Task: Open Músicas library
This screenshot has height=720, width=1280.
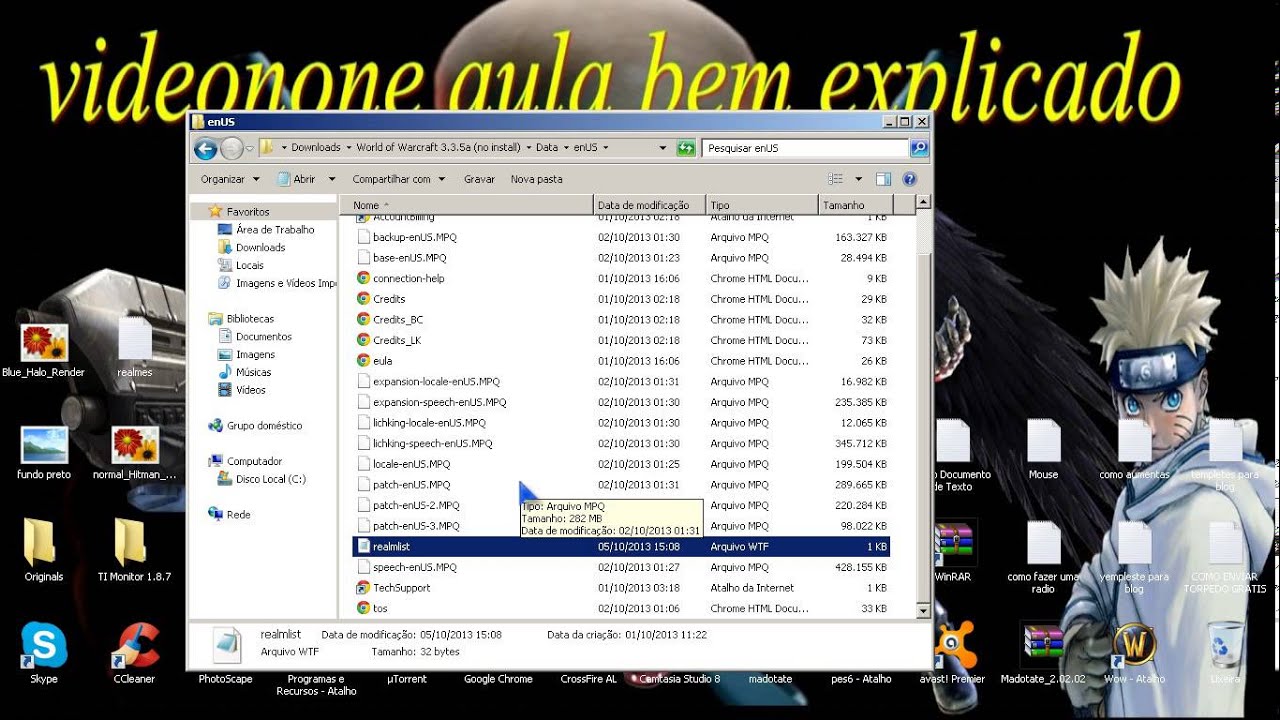Action: tap(253, 372)
